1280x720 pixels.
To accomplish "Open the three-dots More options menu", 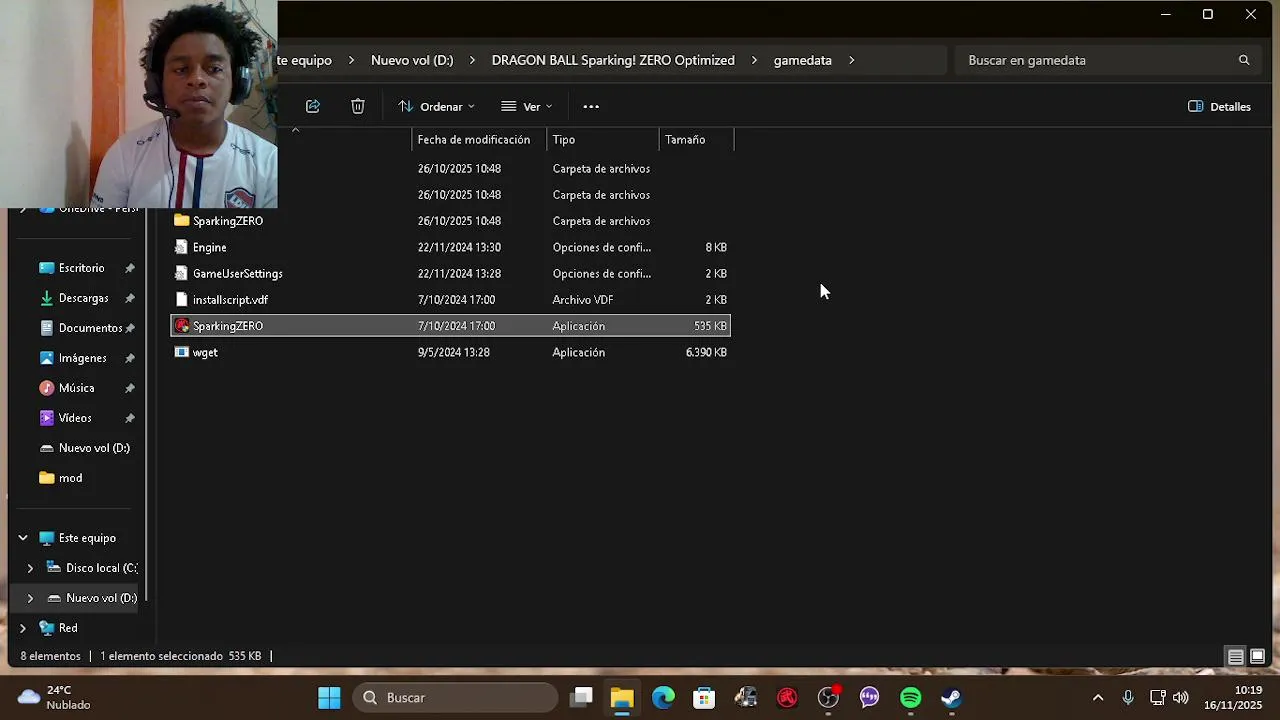I will (x=591, y=106).
